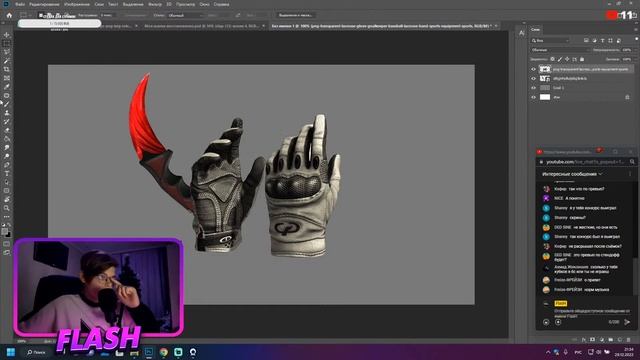Click background color swatch in toolbar
Screen dimensions: 640x360
(x=8, y=235)
